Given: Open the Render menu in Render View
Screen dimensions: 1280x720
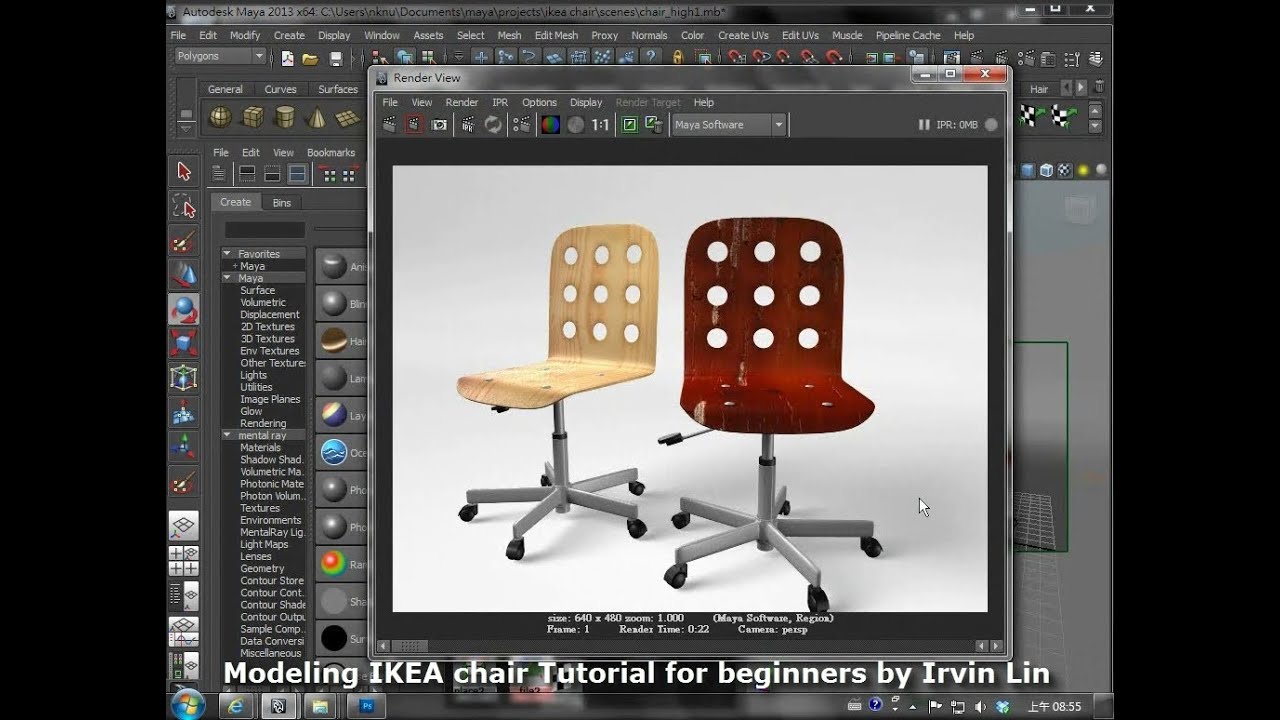Looking at the screenshot, I should (462, 102).
